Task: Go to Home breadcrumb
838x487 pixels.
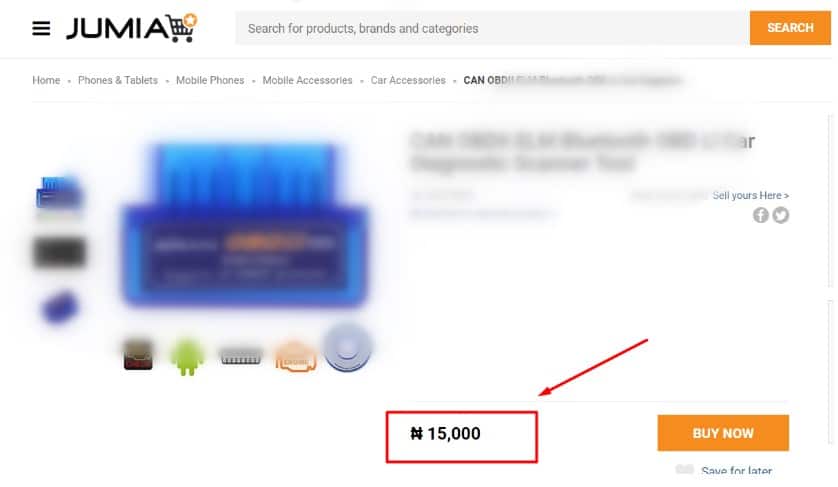Action: click(46, 80)
